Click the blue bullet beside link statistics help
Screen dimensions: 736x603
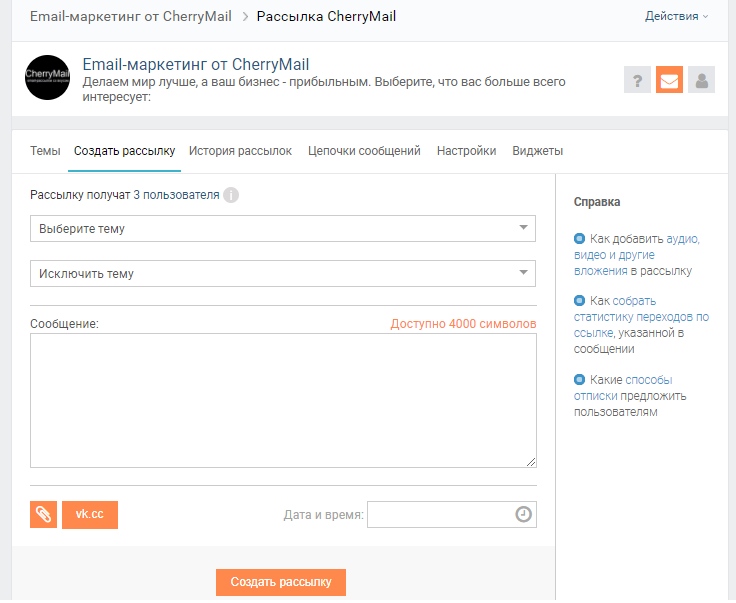click(x=579, y=300)
